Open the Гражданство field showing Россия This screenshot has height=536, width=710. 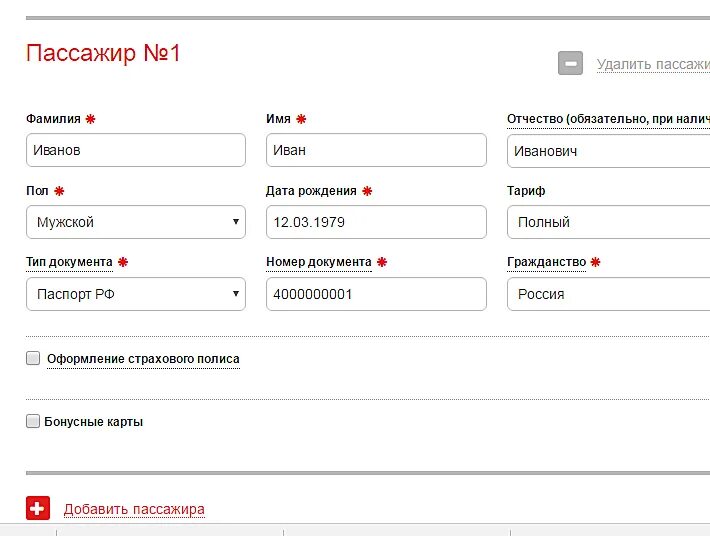coord(609,294)
